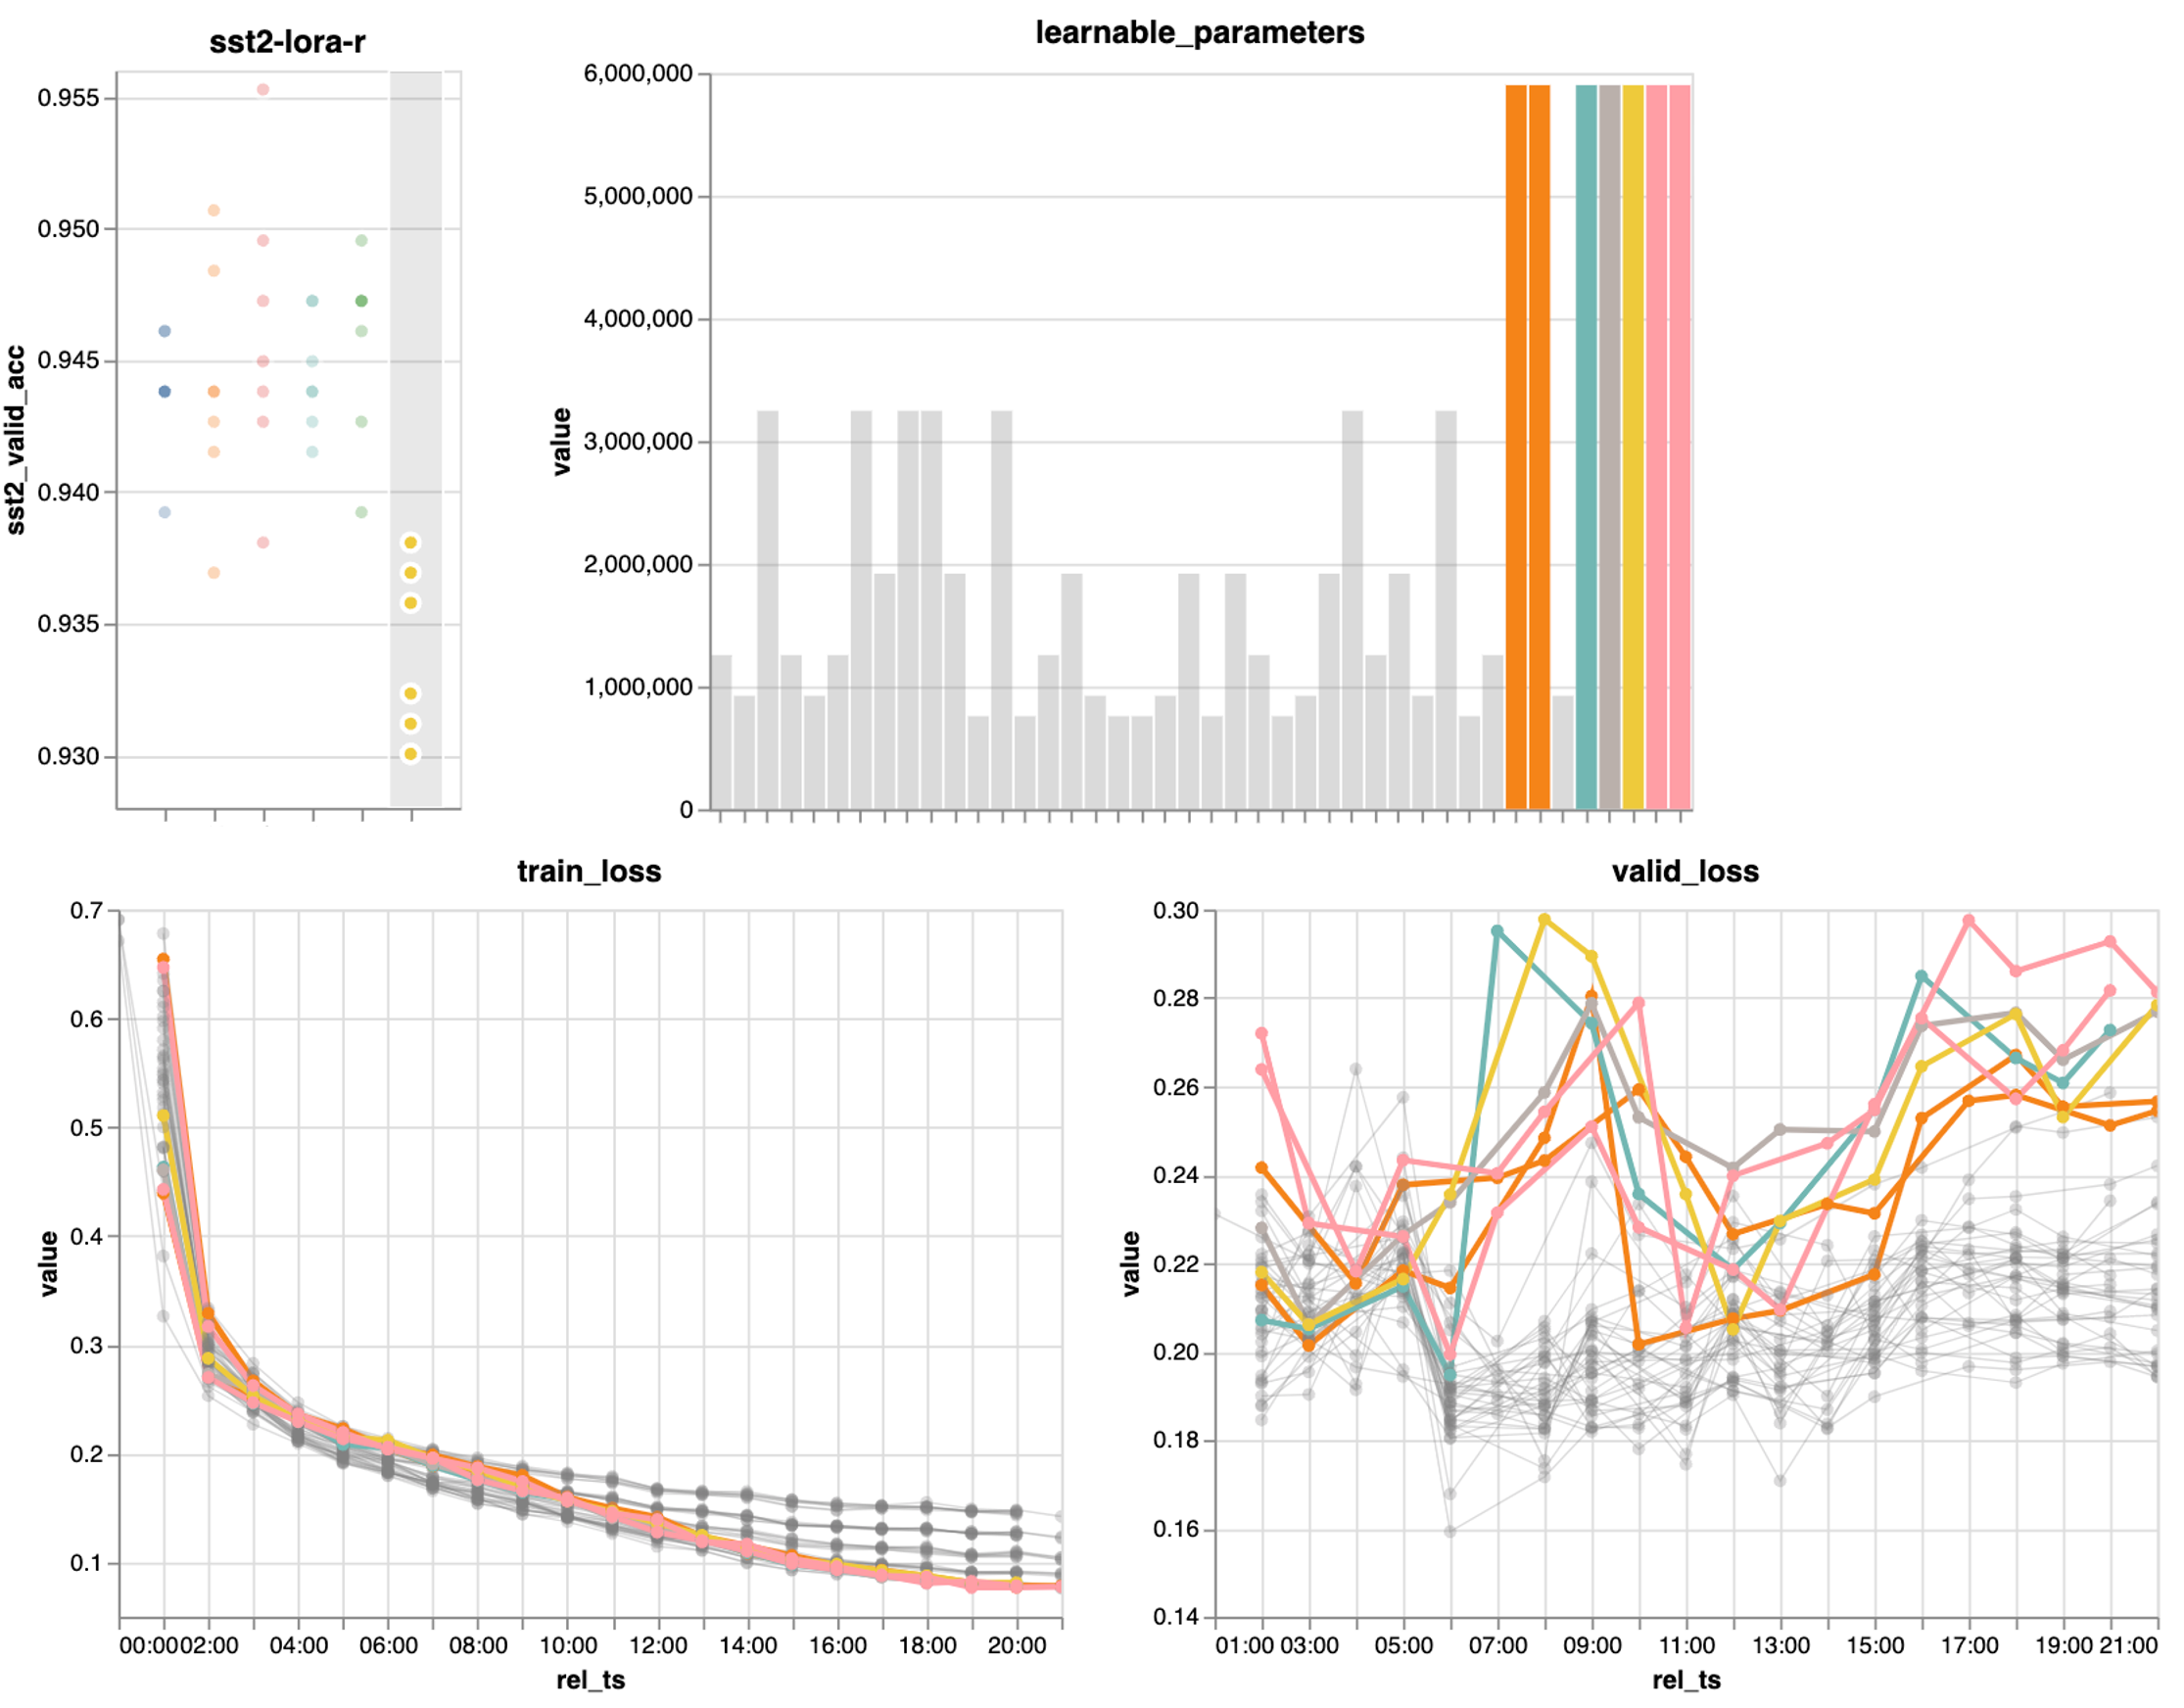This screenshot has width=2184, height=1708.
Task: Click the learnable_parameters chart title
Action: pos(1199,33)
